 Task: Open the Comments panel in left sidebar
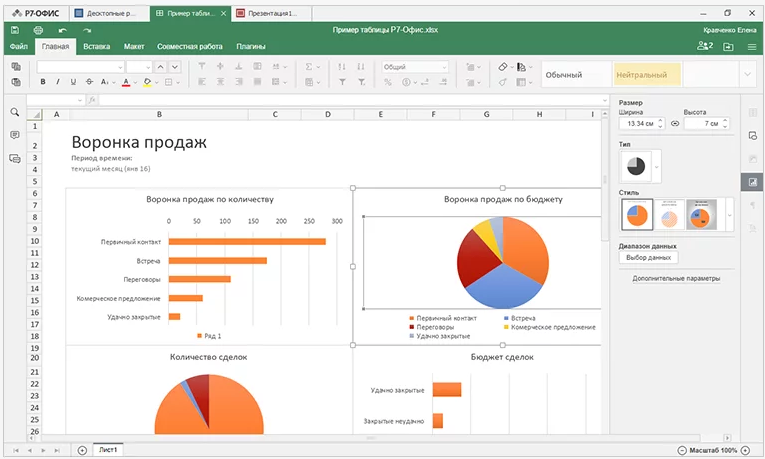(14, 135)
